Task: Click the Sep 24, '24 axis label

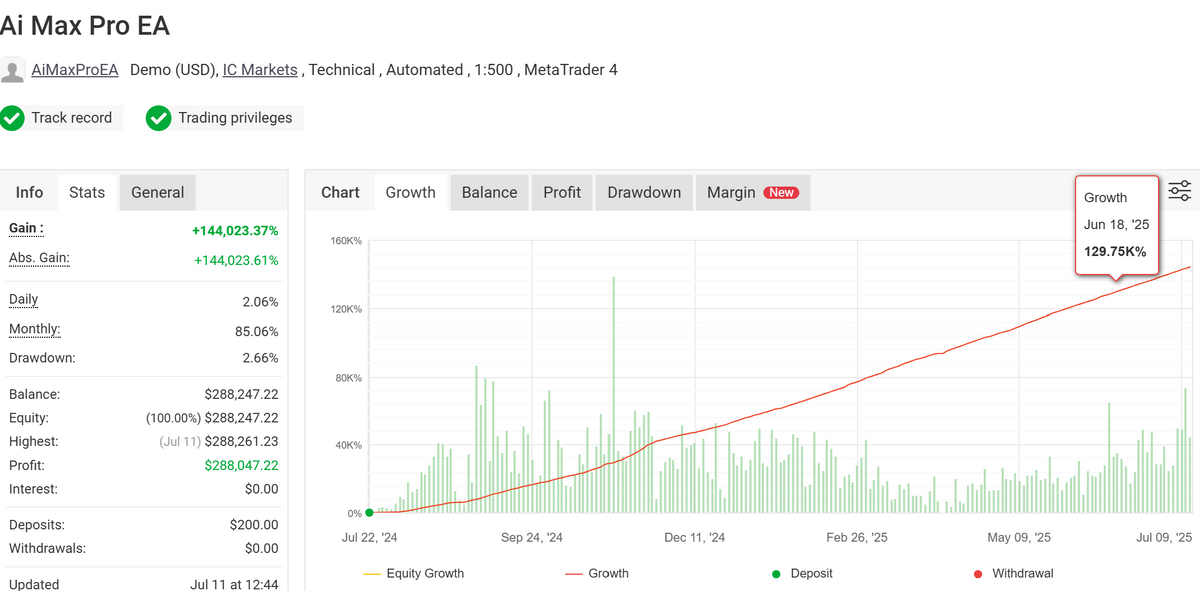Action: coord(532,538)
